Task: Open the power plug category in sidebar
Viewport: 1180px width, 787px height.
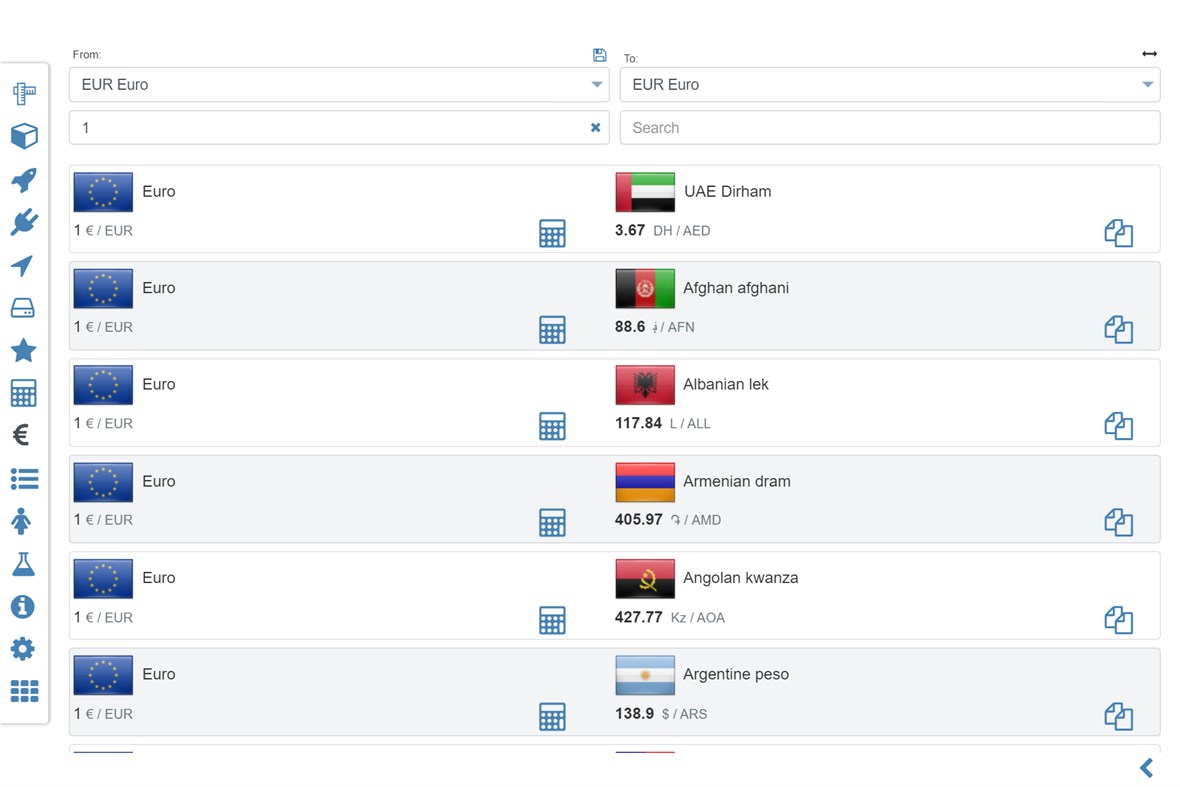Action: coord(24,222)
